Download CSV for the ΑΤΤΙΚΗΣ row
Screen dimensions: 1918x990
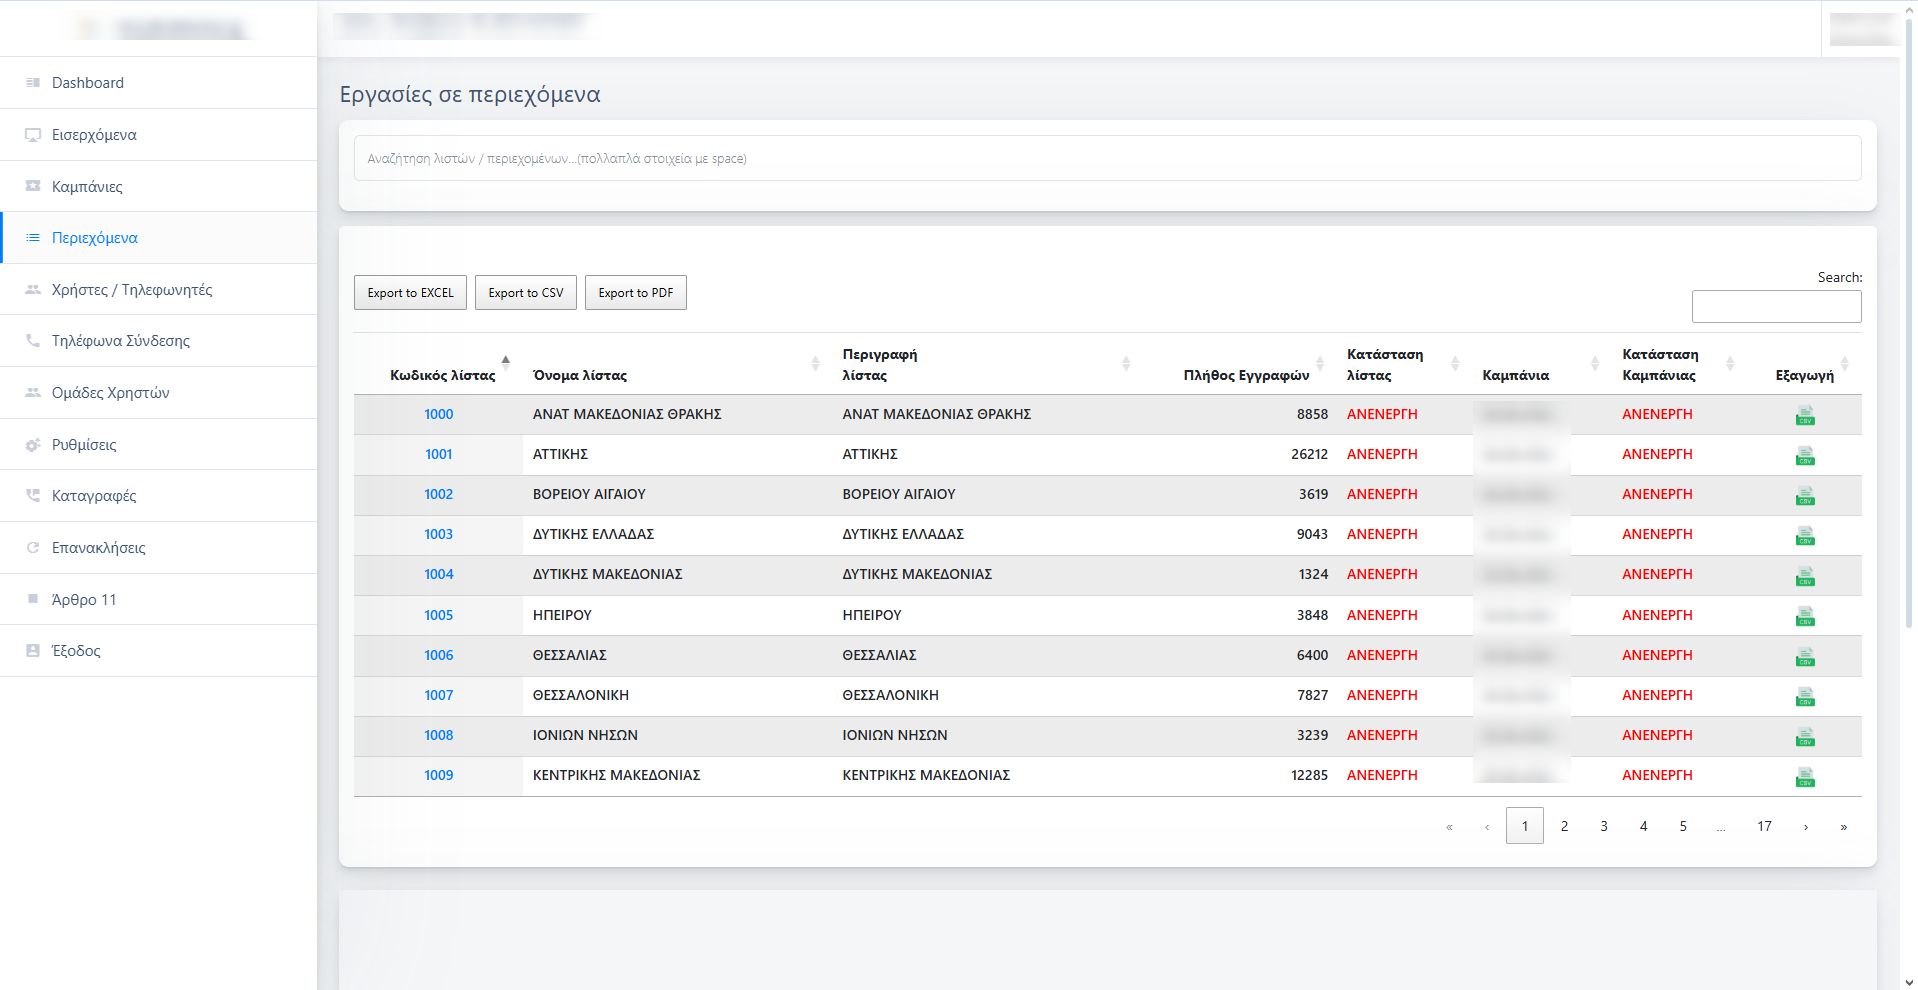(1804, 456)
